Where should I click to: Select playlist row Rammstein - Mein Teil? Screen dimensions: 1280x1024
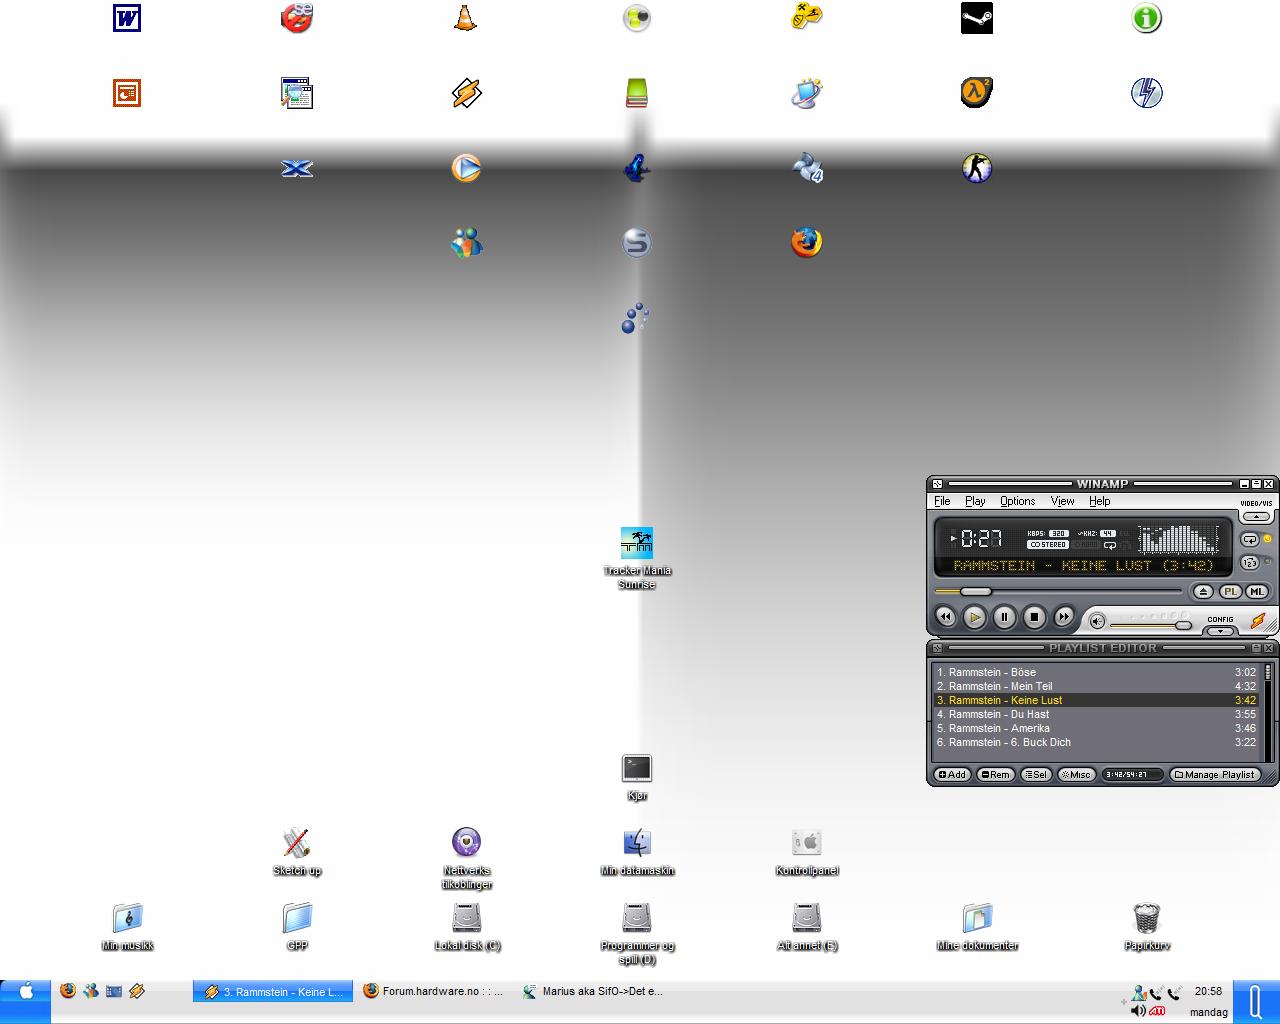point(1096,686)
